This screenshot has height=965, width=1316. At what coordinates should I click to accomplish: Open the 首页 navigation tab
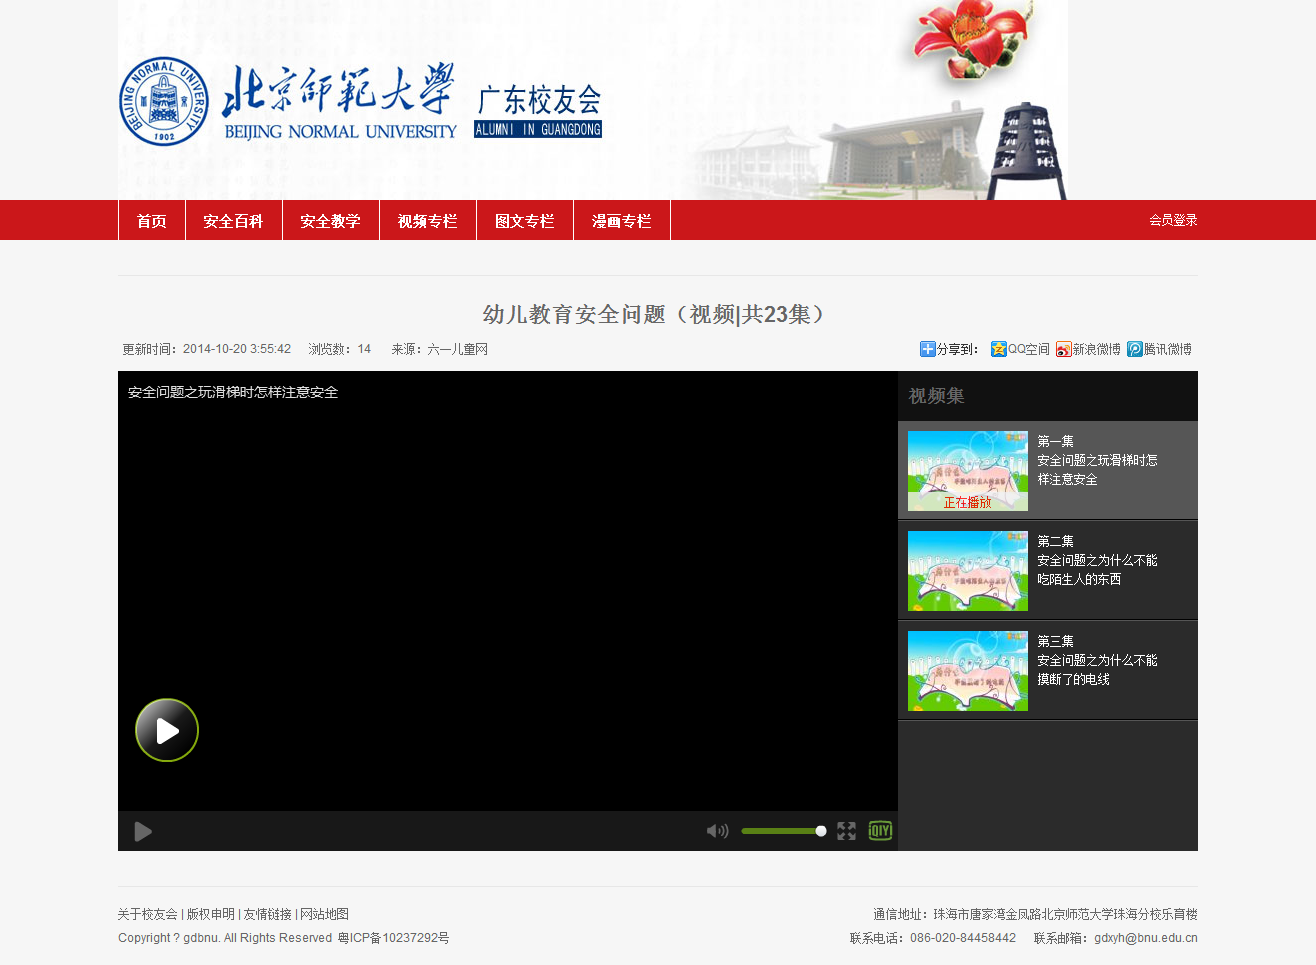pos(152,221)
